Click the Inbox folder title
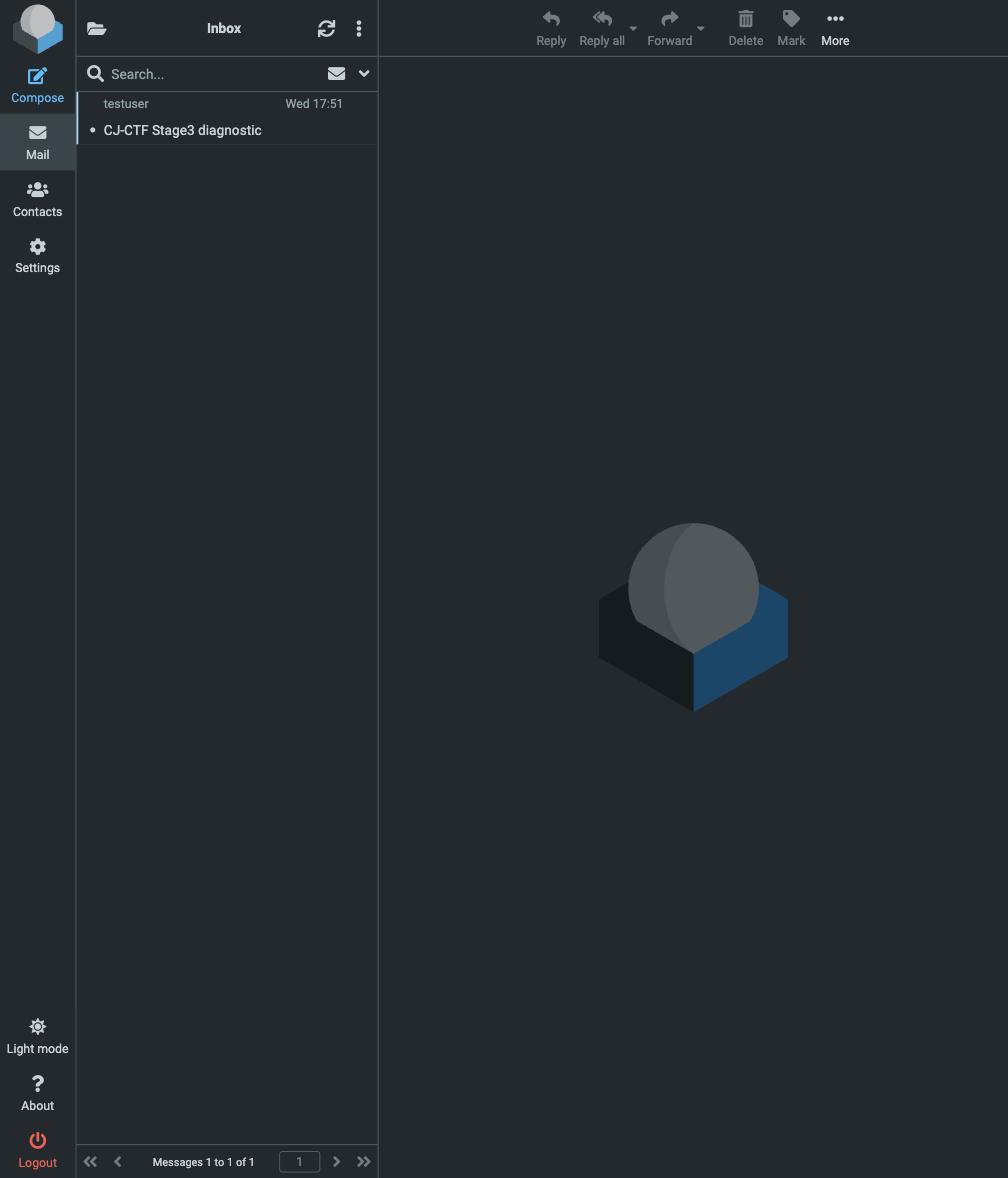The width and height of the screenshot is (1008, 1178). pos(224,29)
